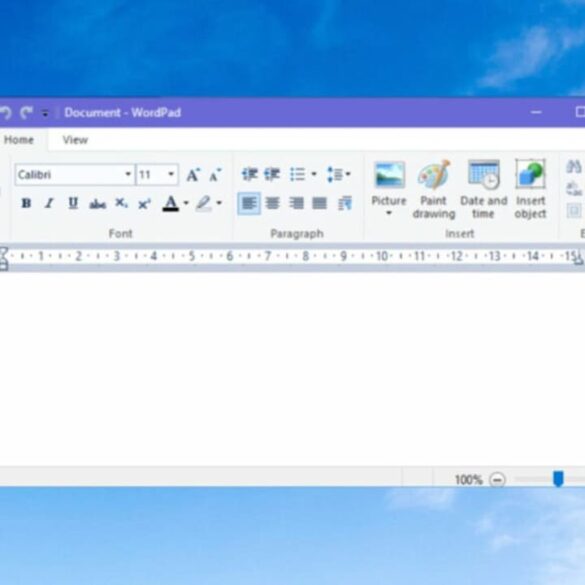Switch to the View tab
The image size is (585, 585).
(x=75, y=140)
